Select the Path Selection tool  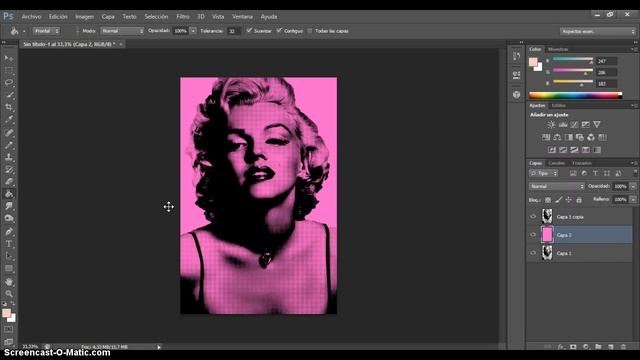click(9, 256)
